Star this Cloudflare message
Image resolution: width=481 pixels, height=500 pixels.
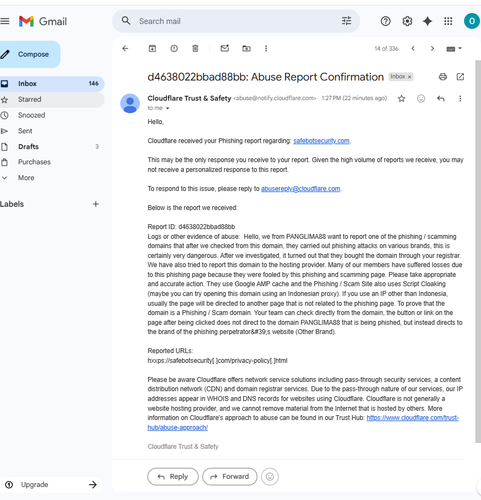[x=402, y=99]
